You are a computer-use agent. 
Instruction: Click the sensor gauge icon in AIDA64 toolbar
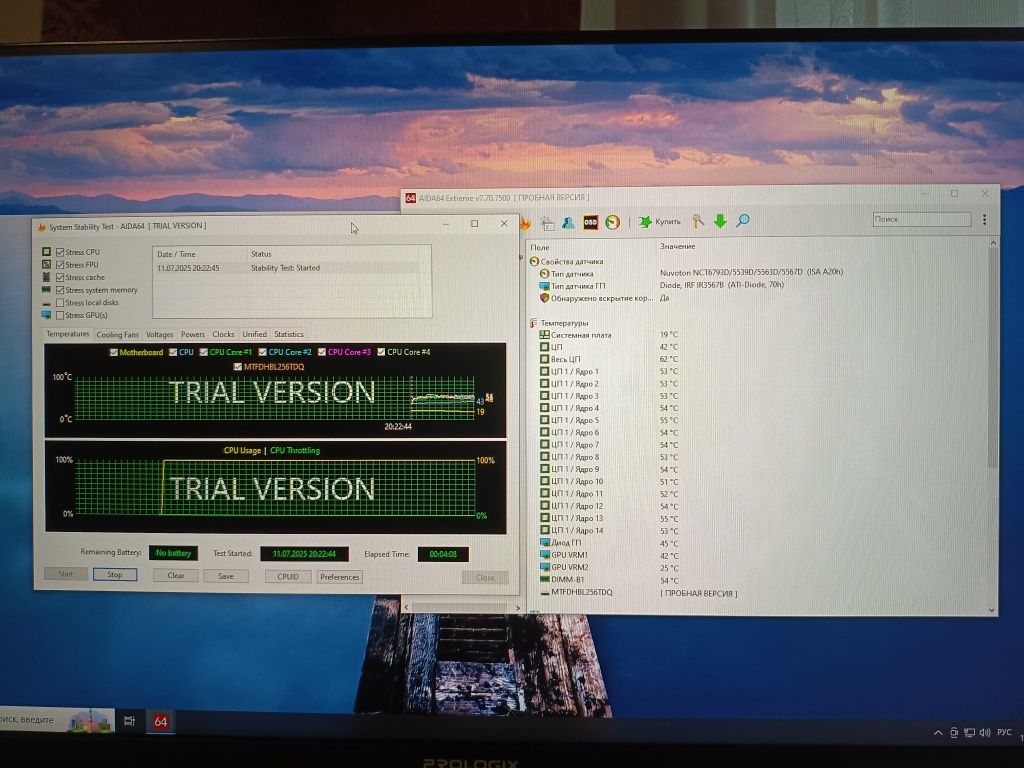pyautogui.click(x=612, y=222)
